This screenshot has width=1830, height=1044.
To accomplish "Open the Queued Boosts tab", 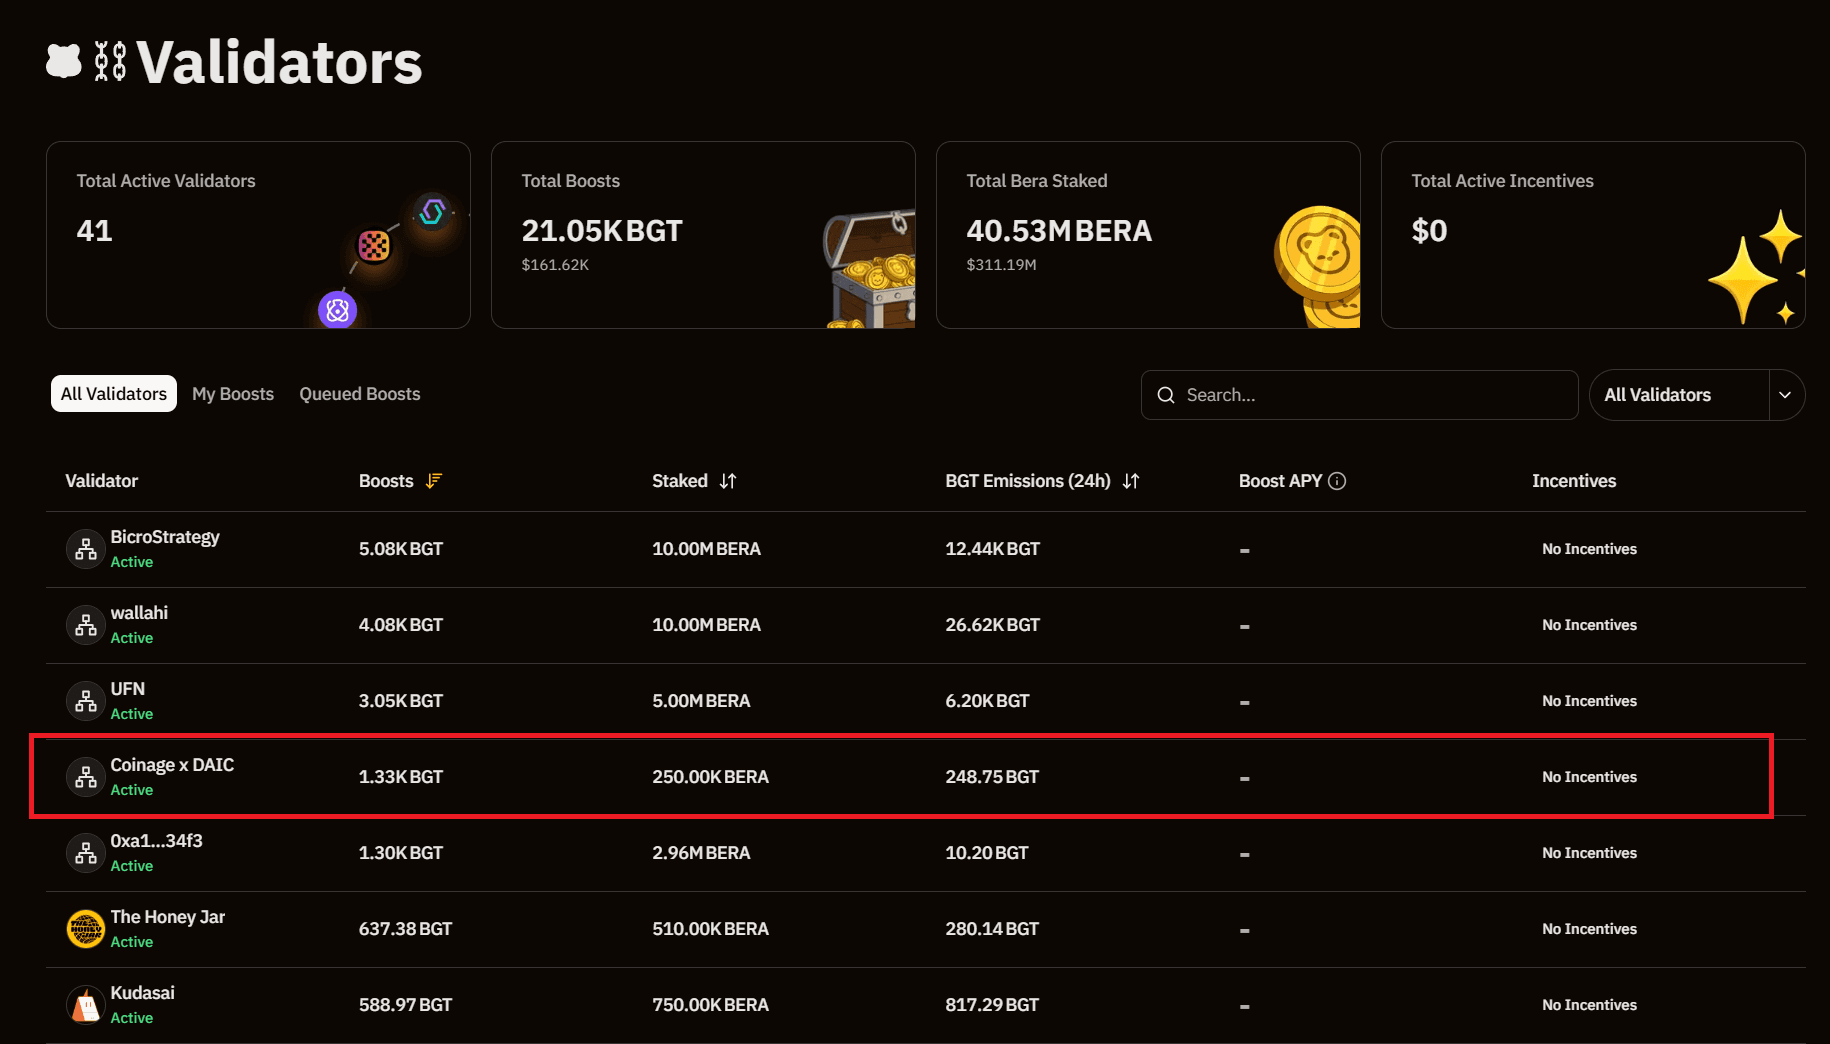I will click(x=360, y=394).
